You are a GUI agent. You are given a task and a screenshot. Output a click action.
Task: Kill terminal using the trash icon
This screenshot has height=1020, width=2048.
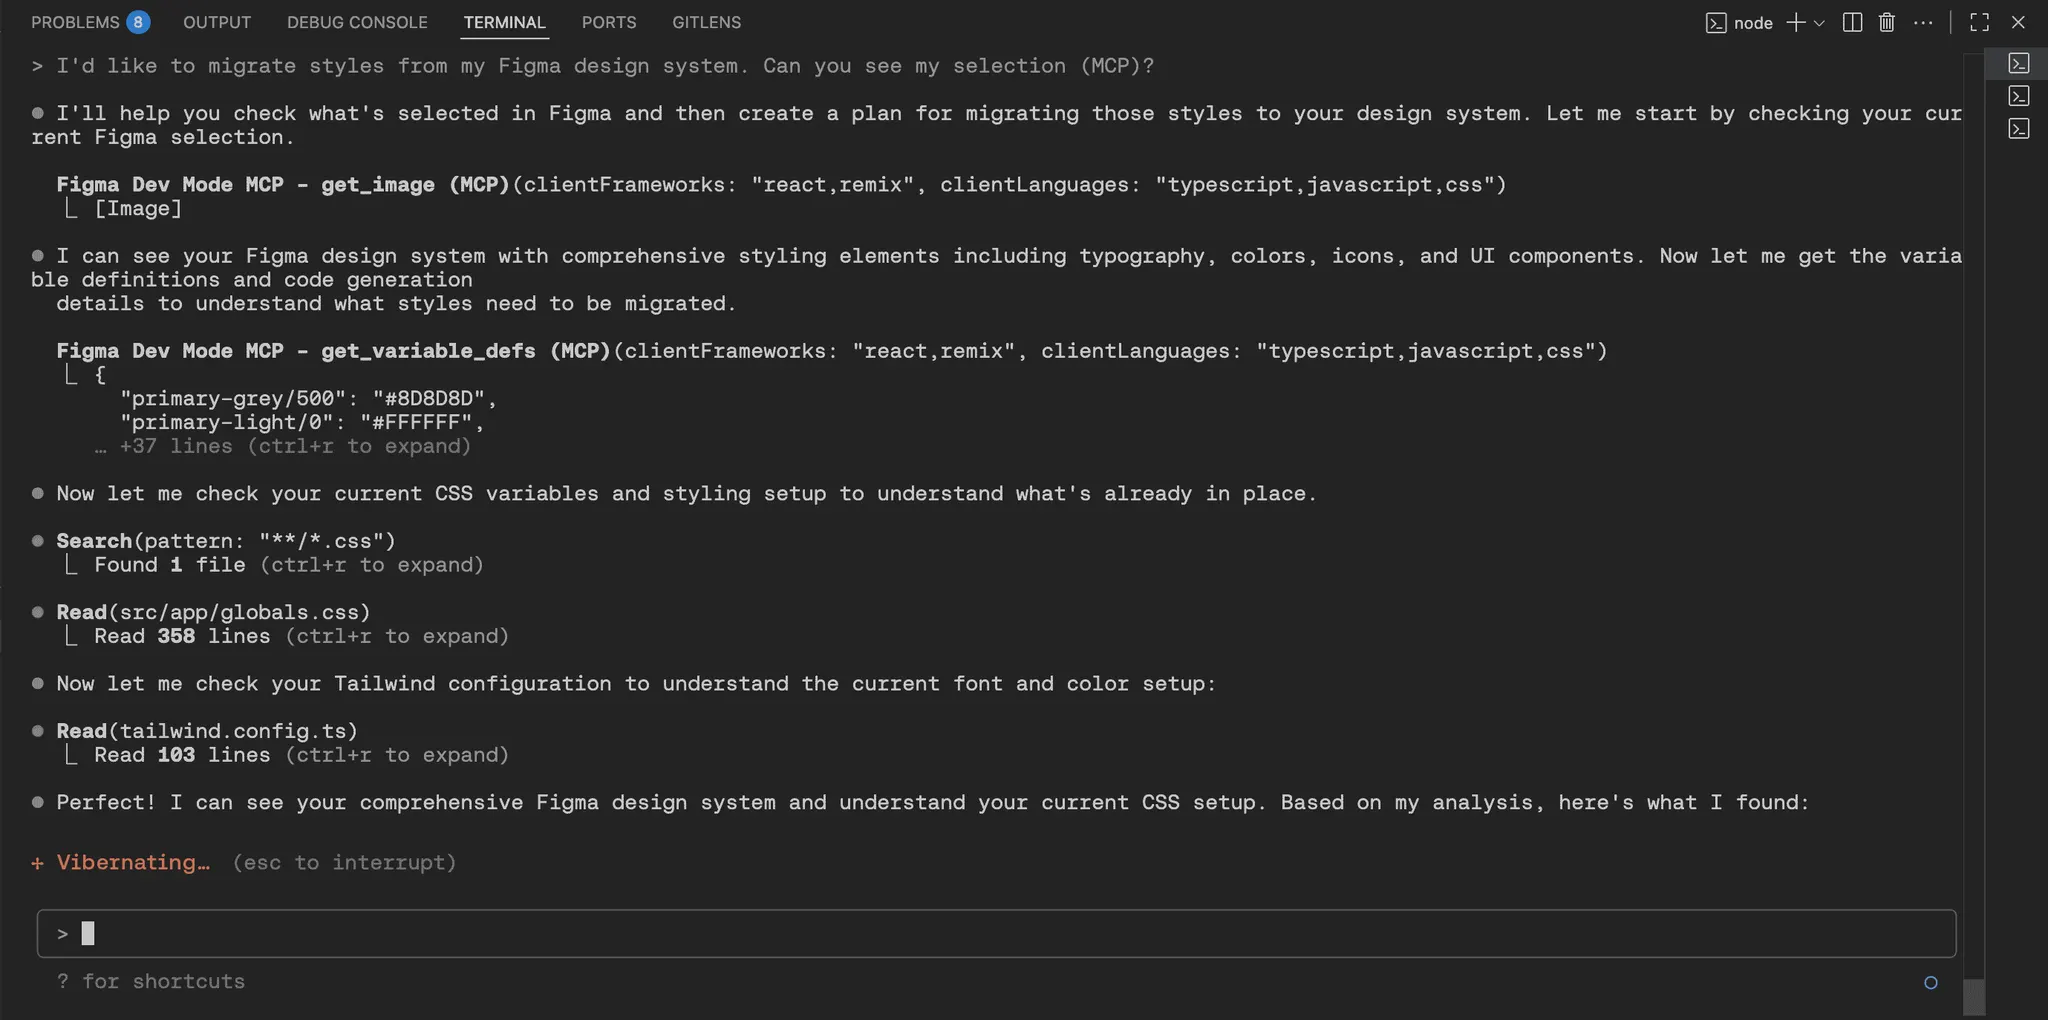pyautogui.click(x=1887, y=22)
